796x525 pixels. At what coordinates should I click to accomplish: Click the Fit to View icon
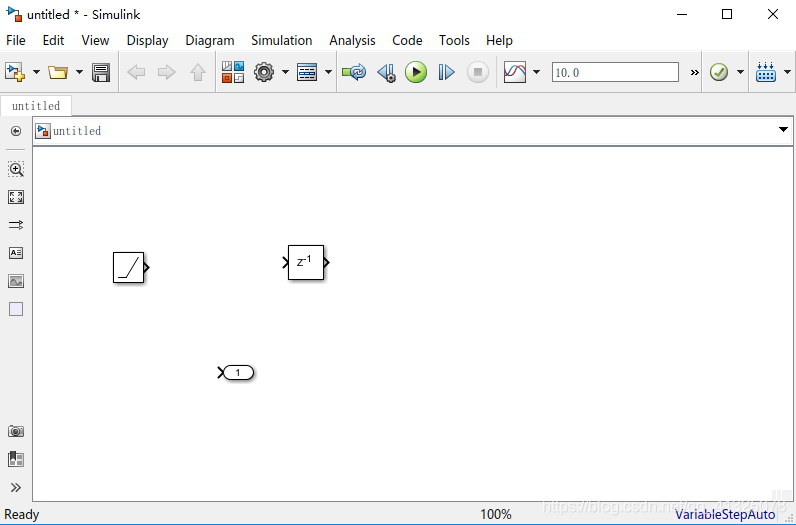16,197
